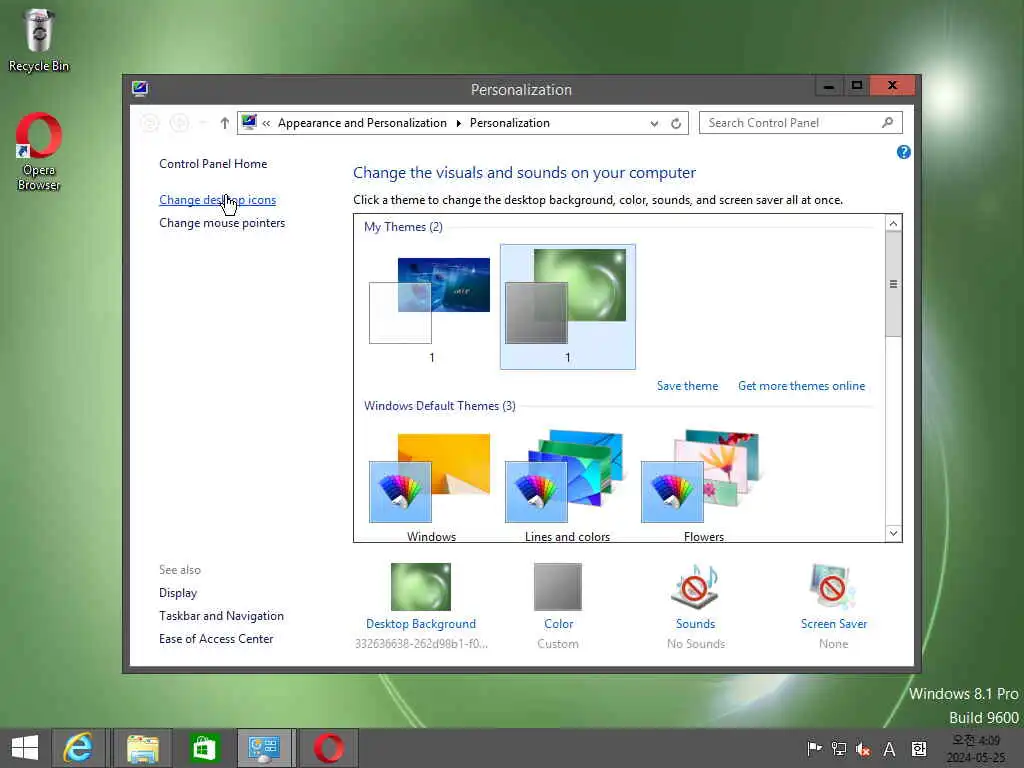Click the Forward navigation arrow
This screenshot has height=768, width=1024.
pos(180,123)
